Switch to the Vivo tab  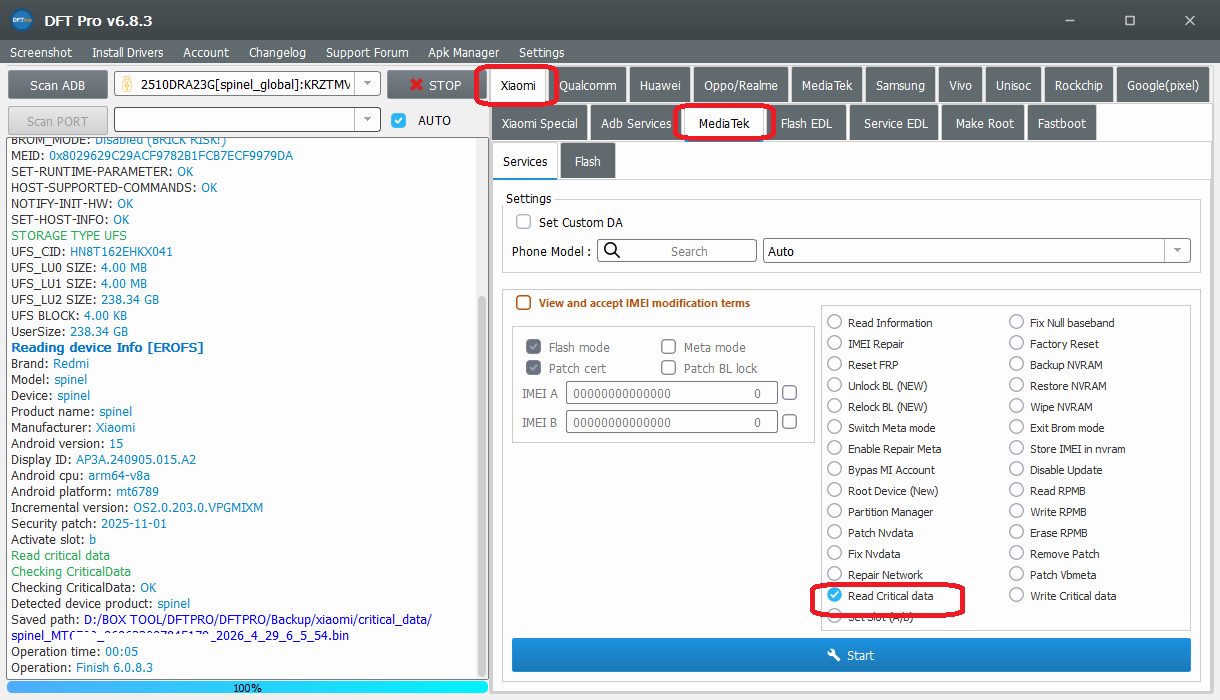[960, 85]
